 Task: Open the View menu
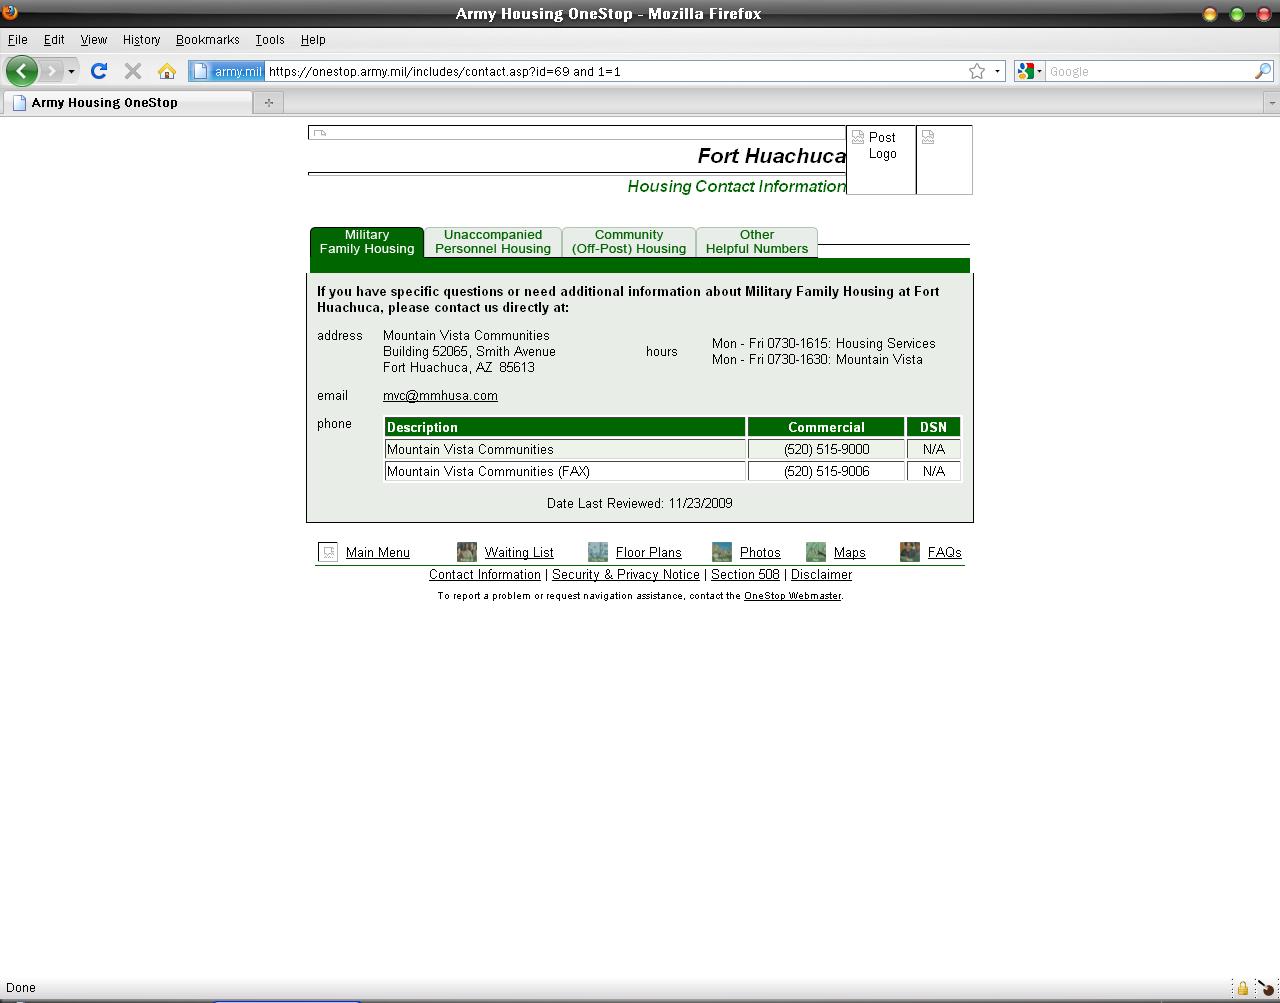pyautogui.click(x=93, y=40)
